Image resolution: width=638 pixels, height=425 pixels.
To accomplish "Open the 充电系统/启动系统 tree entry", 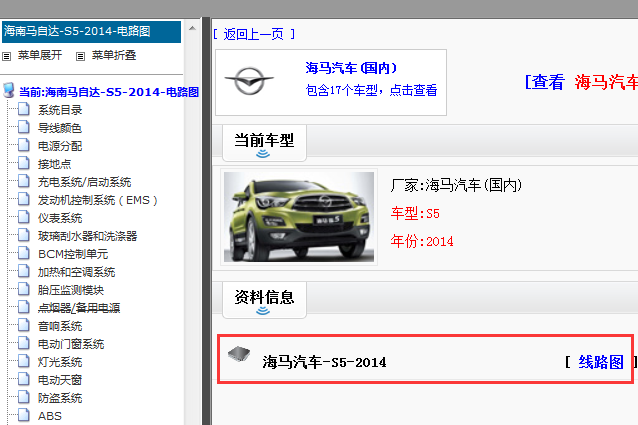I will pyautogui.click(x=84, y=182).
